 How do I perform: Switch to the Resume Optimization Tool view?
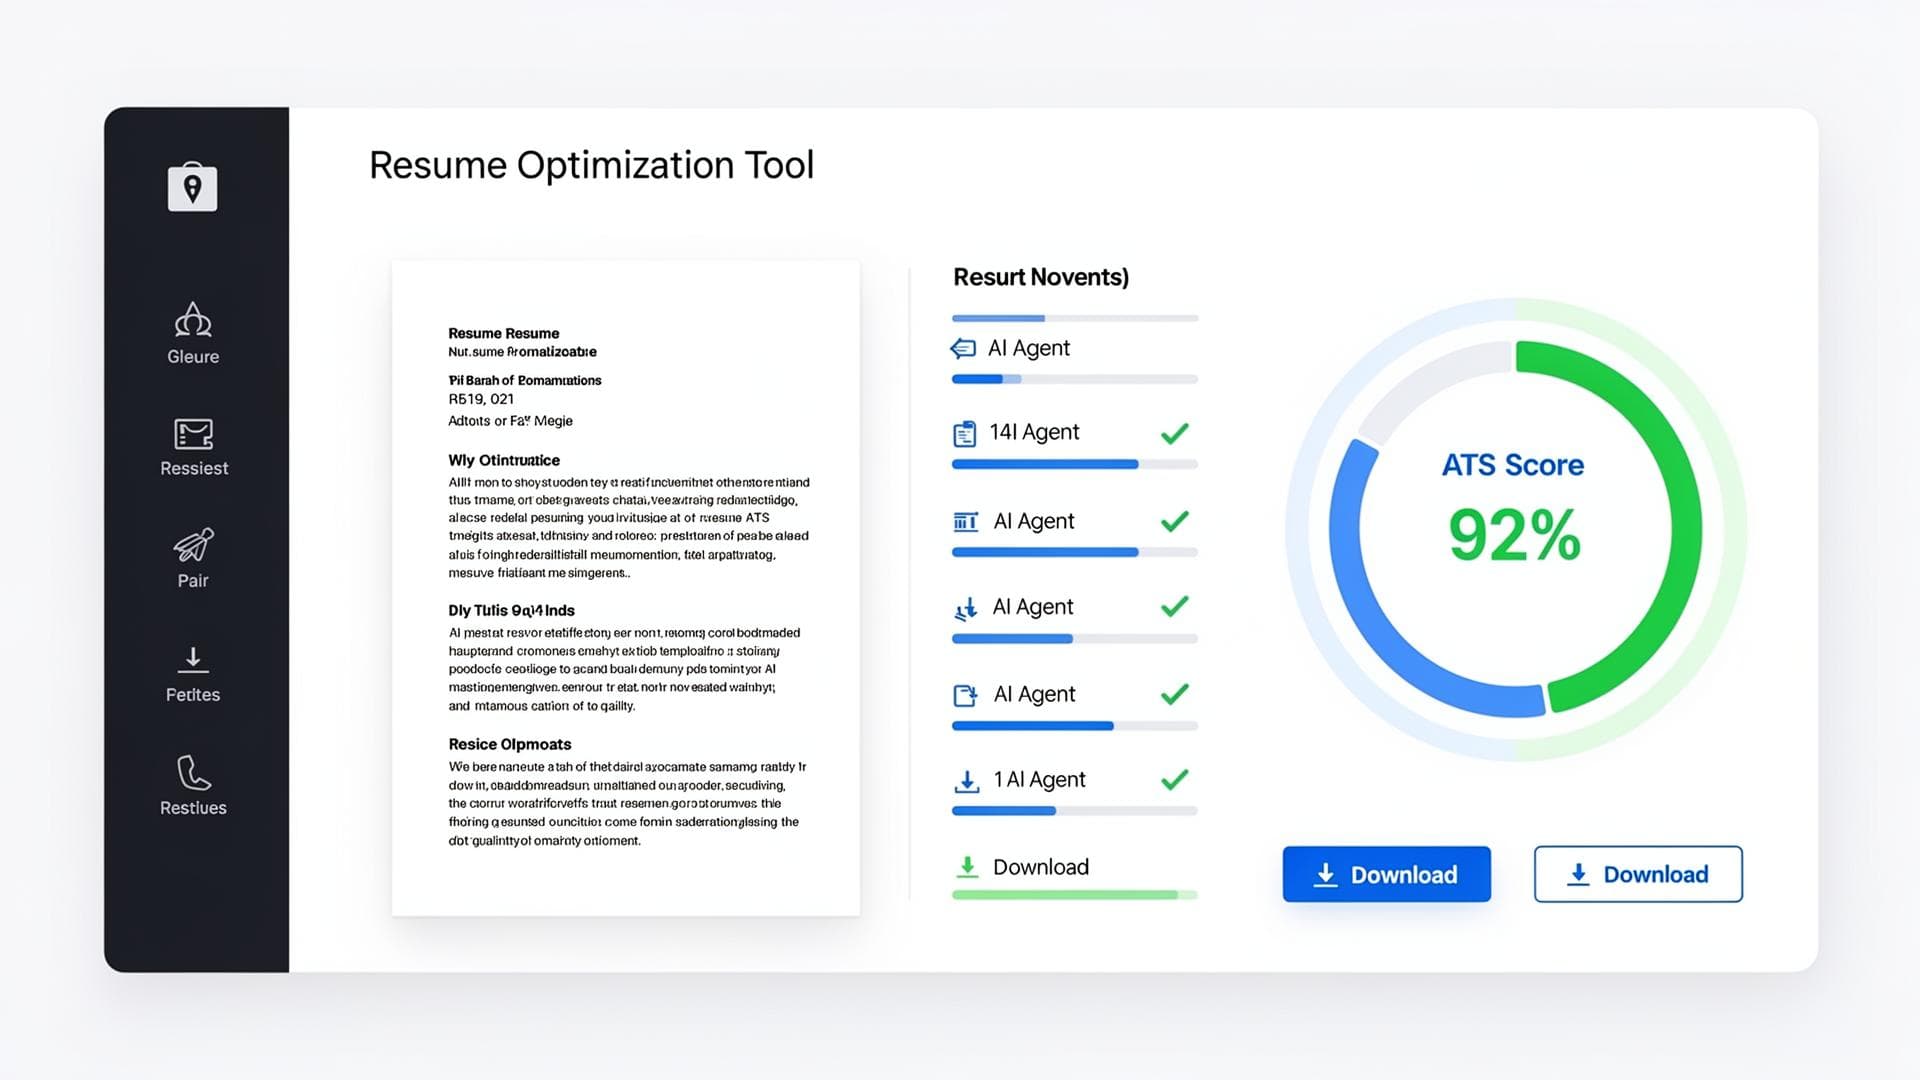[x=592, y=165]
